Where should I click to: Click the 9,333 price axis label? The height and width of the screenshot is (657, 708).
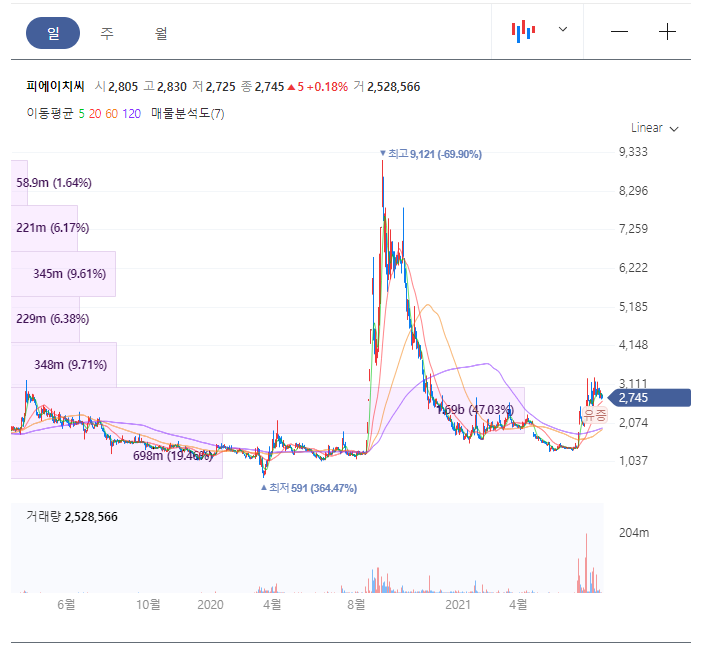tap(633, 152)
